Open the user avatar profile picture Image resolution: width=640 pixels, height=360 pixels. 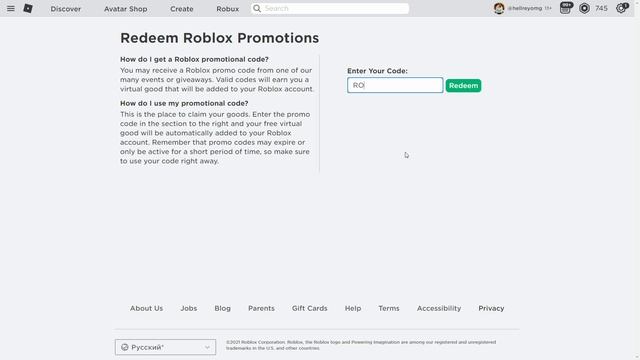pos(499,8)
